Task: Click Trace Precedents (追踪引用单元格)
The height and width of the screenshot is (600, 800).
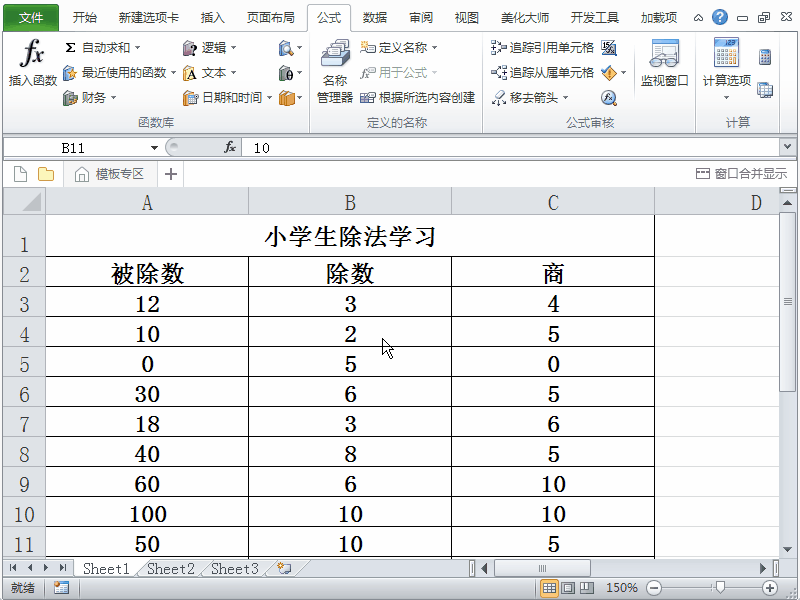Action: [x=543, y=47]
